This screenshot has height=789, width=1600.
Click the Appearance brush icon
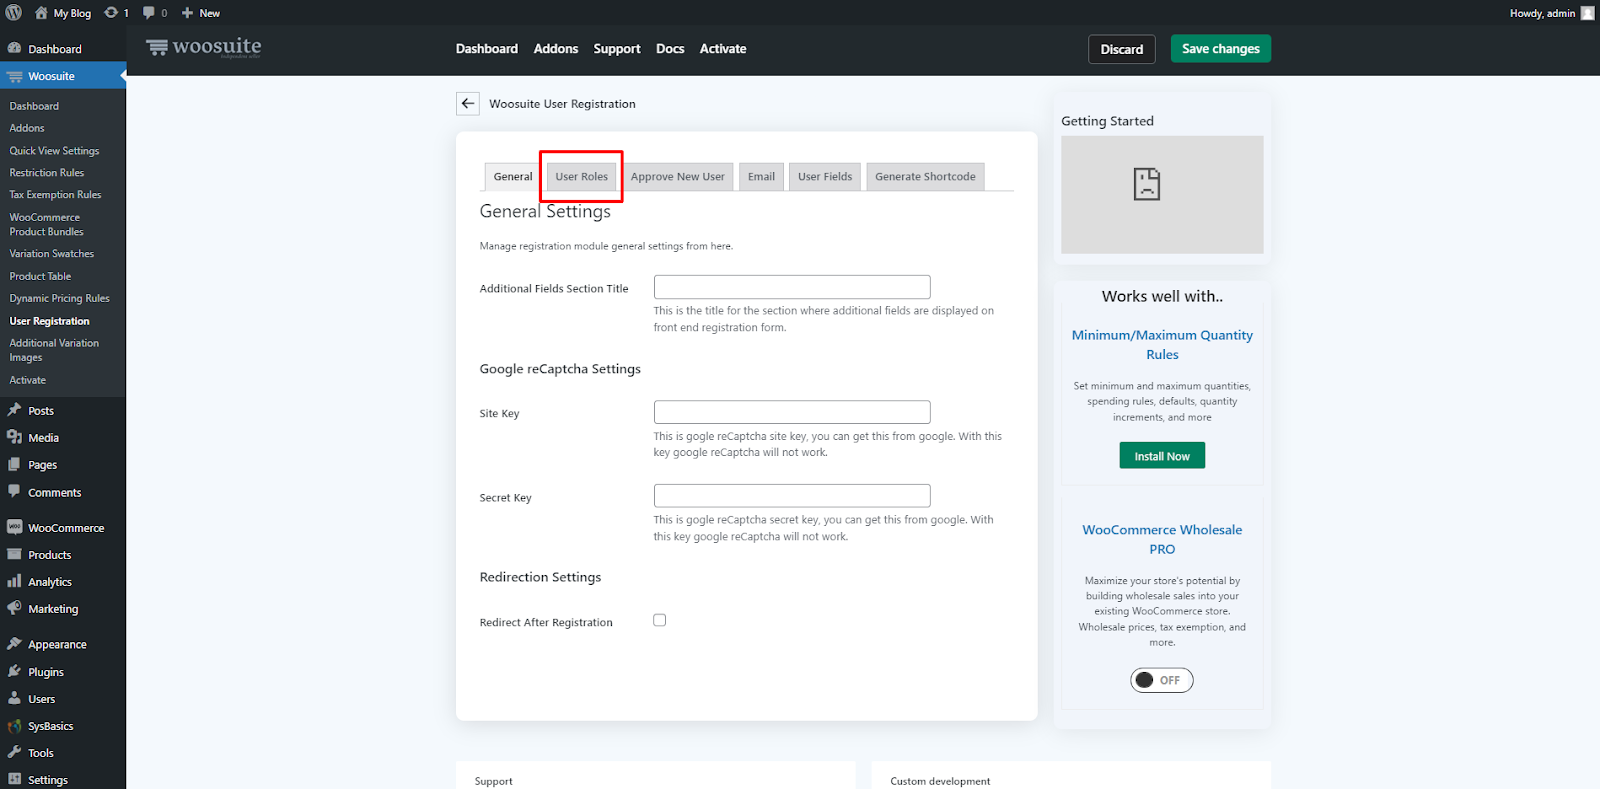pos(14,644)
